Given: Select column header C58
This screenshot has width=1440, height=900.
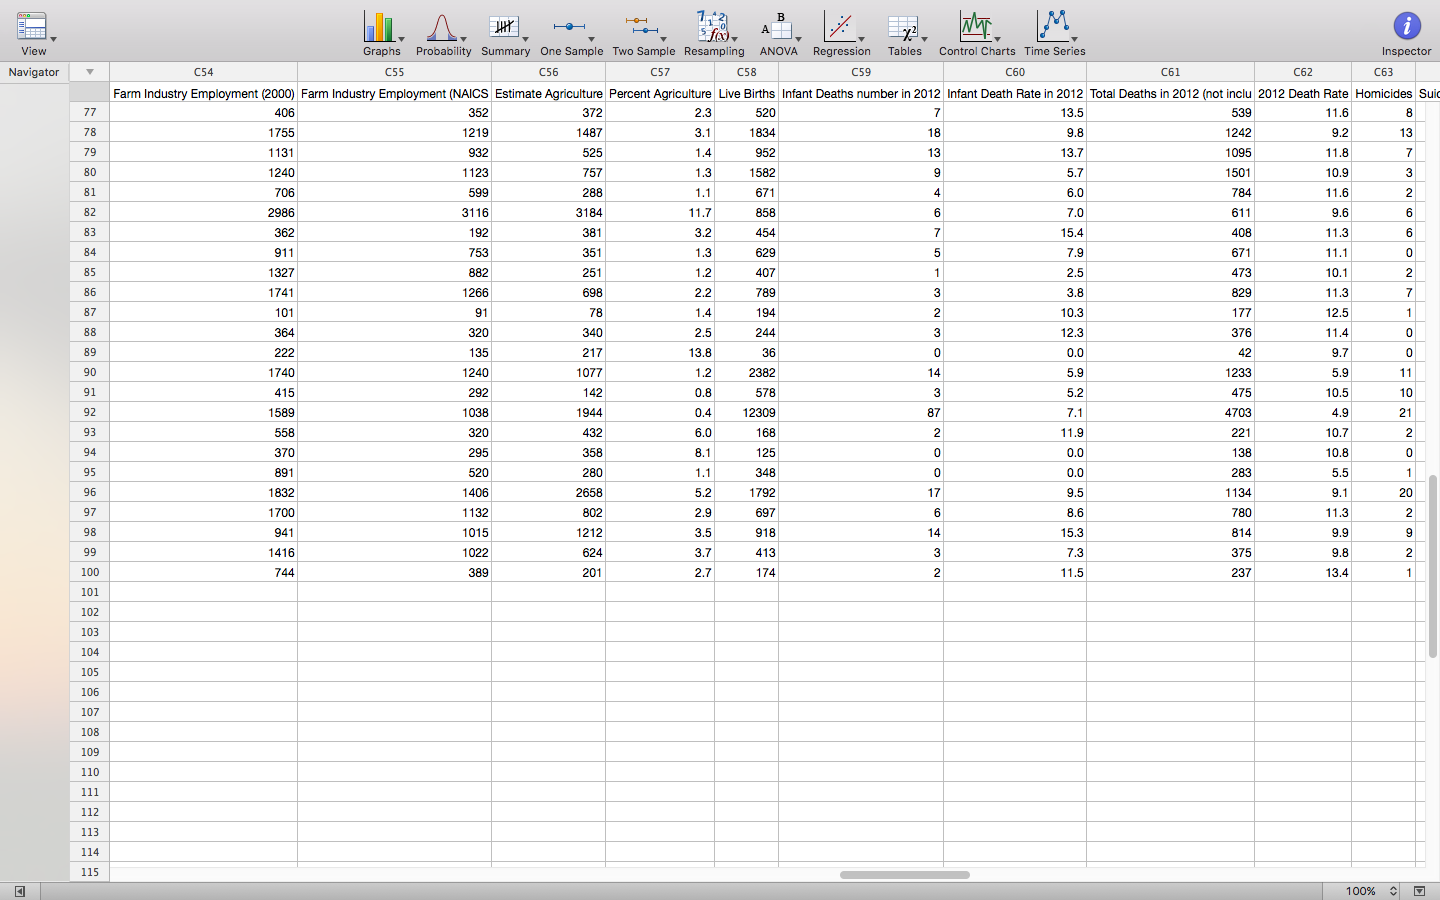Looking at the screenshot, I should [x=746, y=72].
